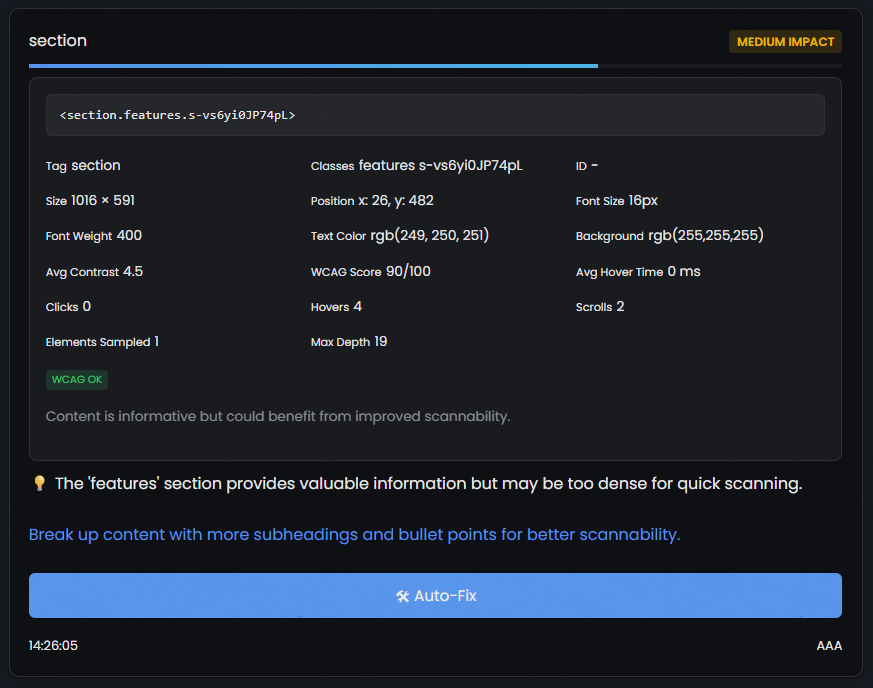
Task: Click the AAA rating label
Action: (829, 646)
